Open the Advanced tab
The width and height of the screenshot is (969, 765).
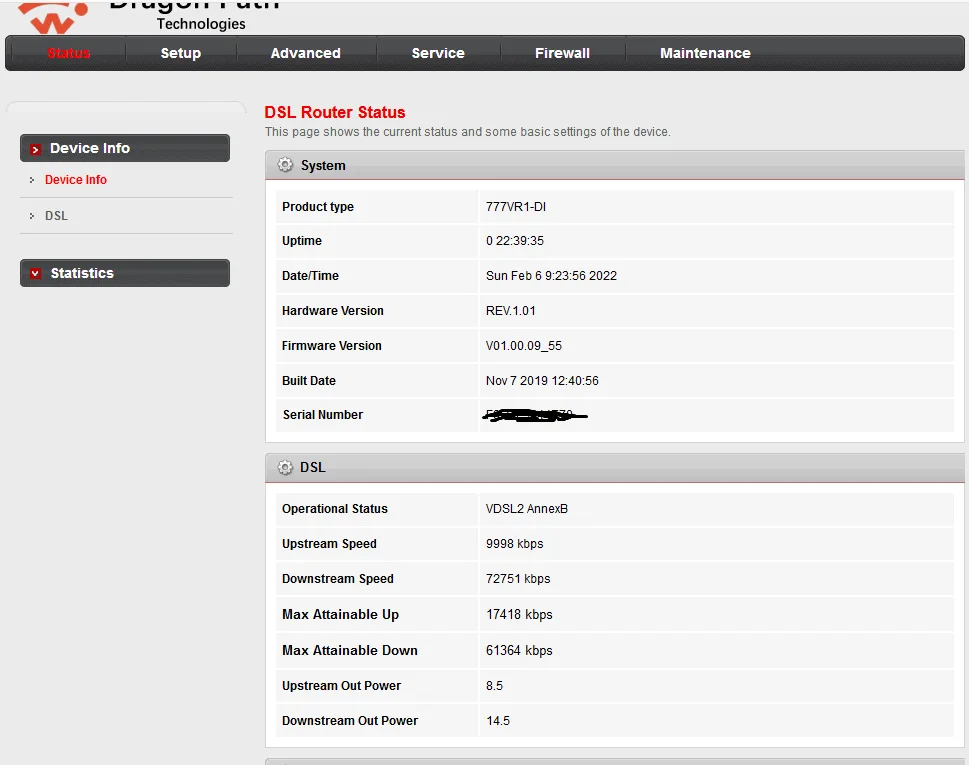(305, 53)
